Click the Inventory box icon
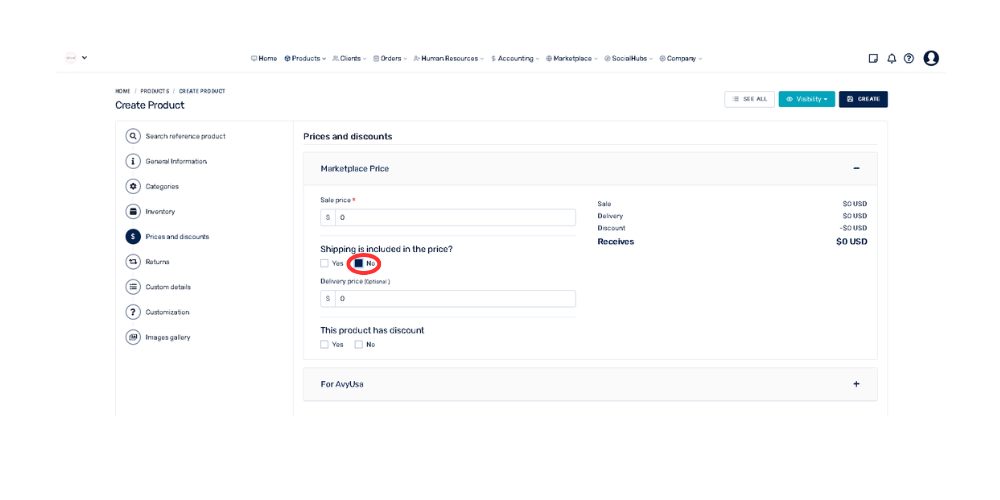This screenshot has width=1000, height=500. pyautogui.click(x=133, y=211)
